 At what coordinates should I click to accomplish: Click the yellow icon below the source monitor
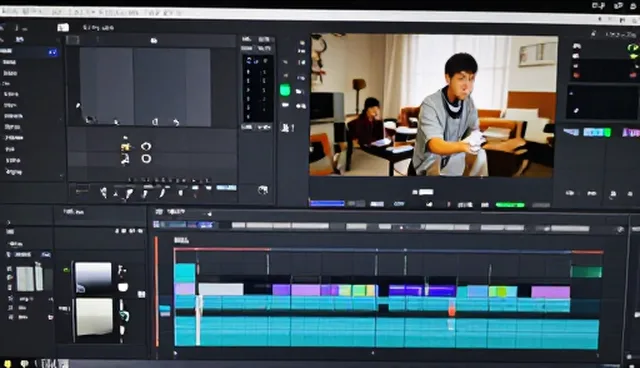click(125, 147)
